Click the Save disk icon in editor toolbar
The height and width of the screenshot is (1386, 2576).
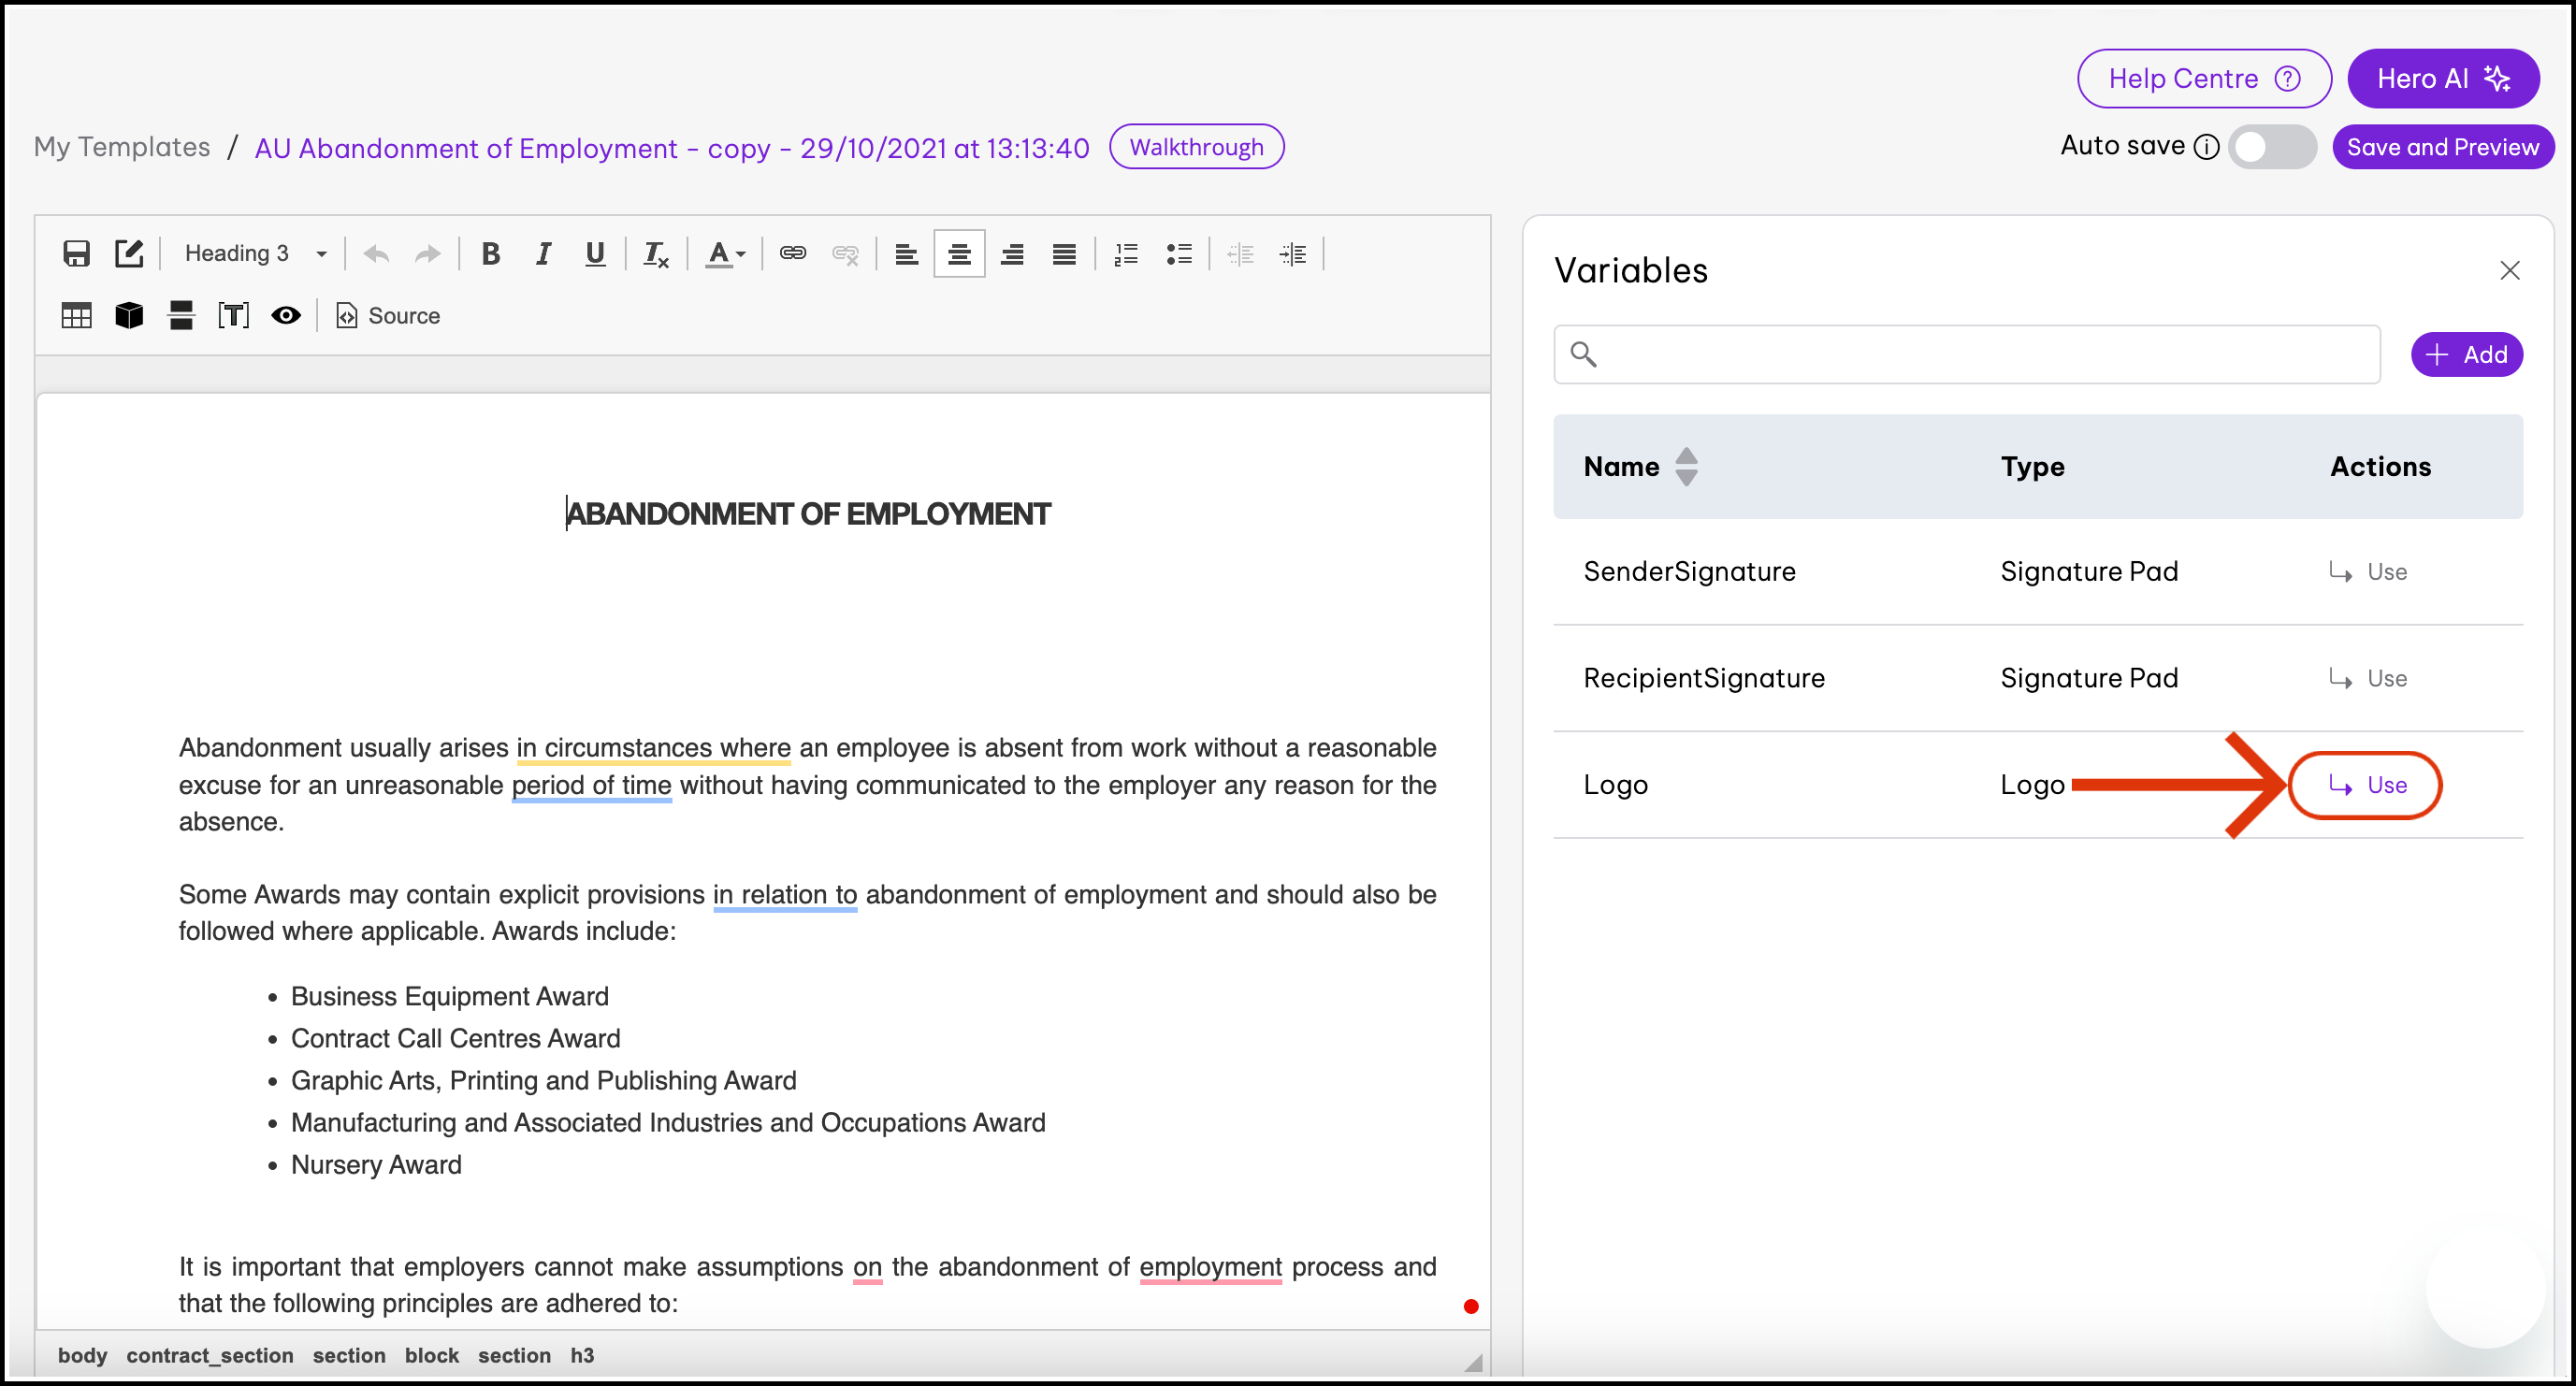click(76, 254)
